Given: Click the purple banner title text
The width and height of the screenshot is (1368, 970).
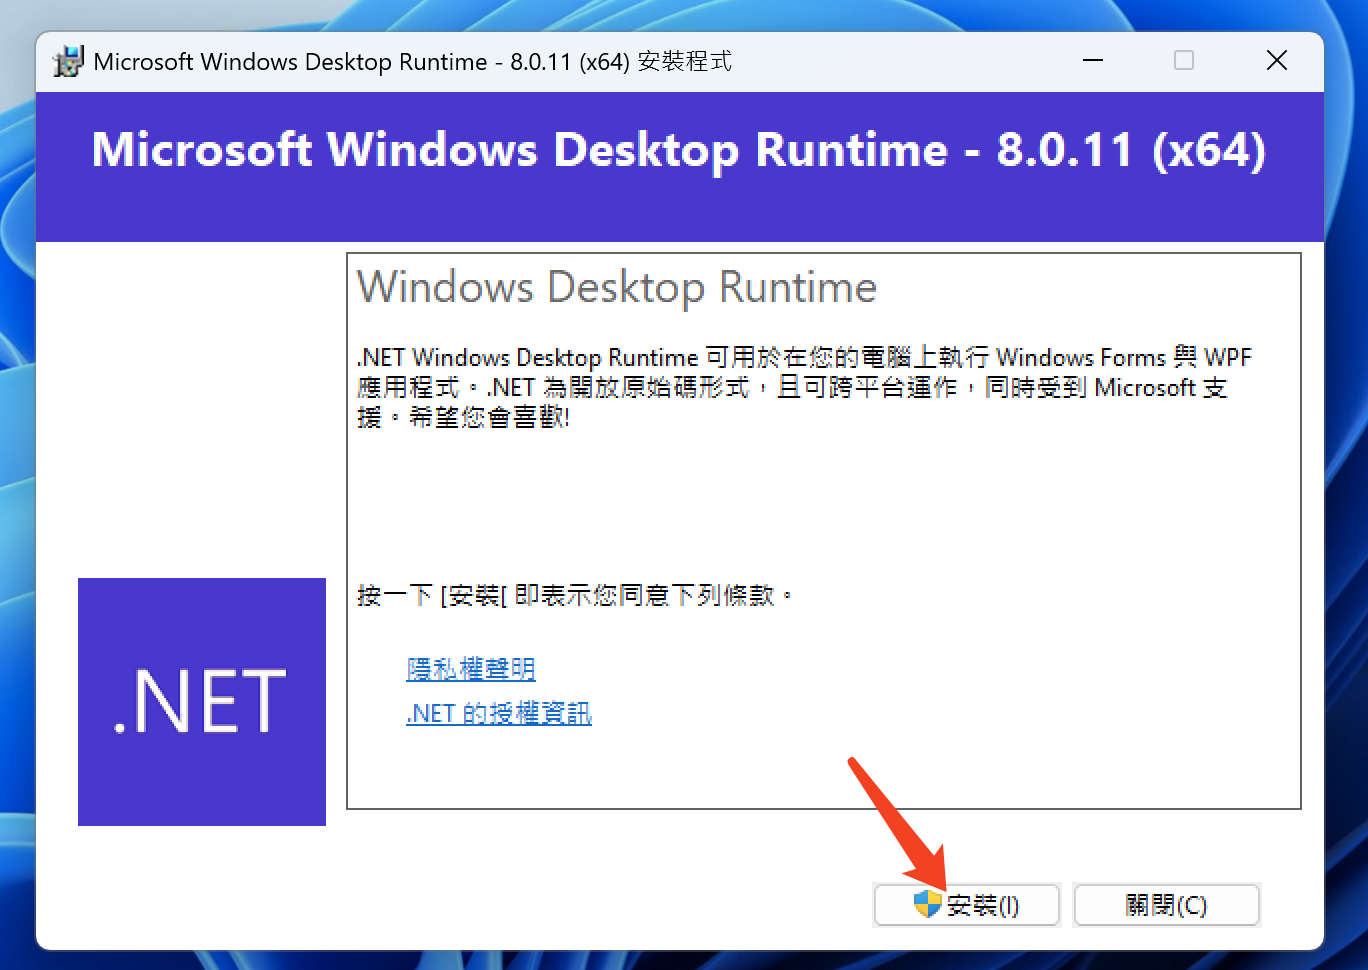Looking at the screenshot, I should click(679, 150).
